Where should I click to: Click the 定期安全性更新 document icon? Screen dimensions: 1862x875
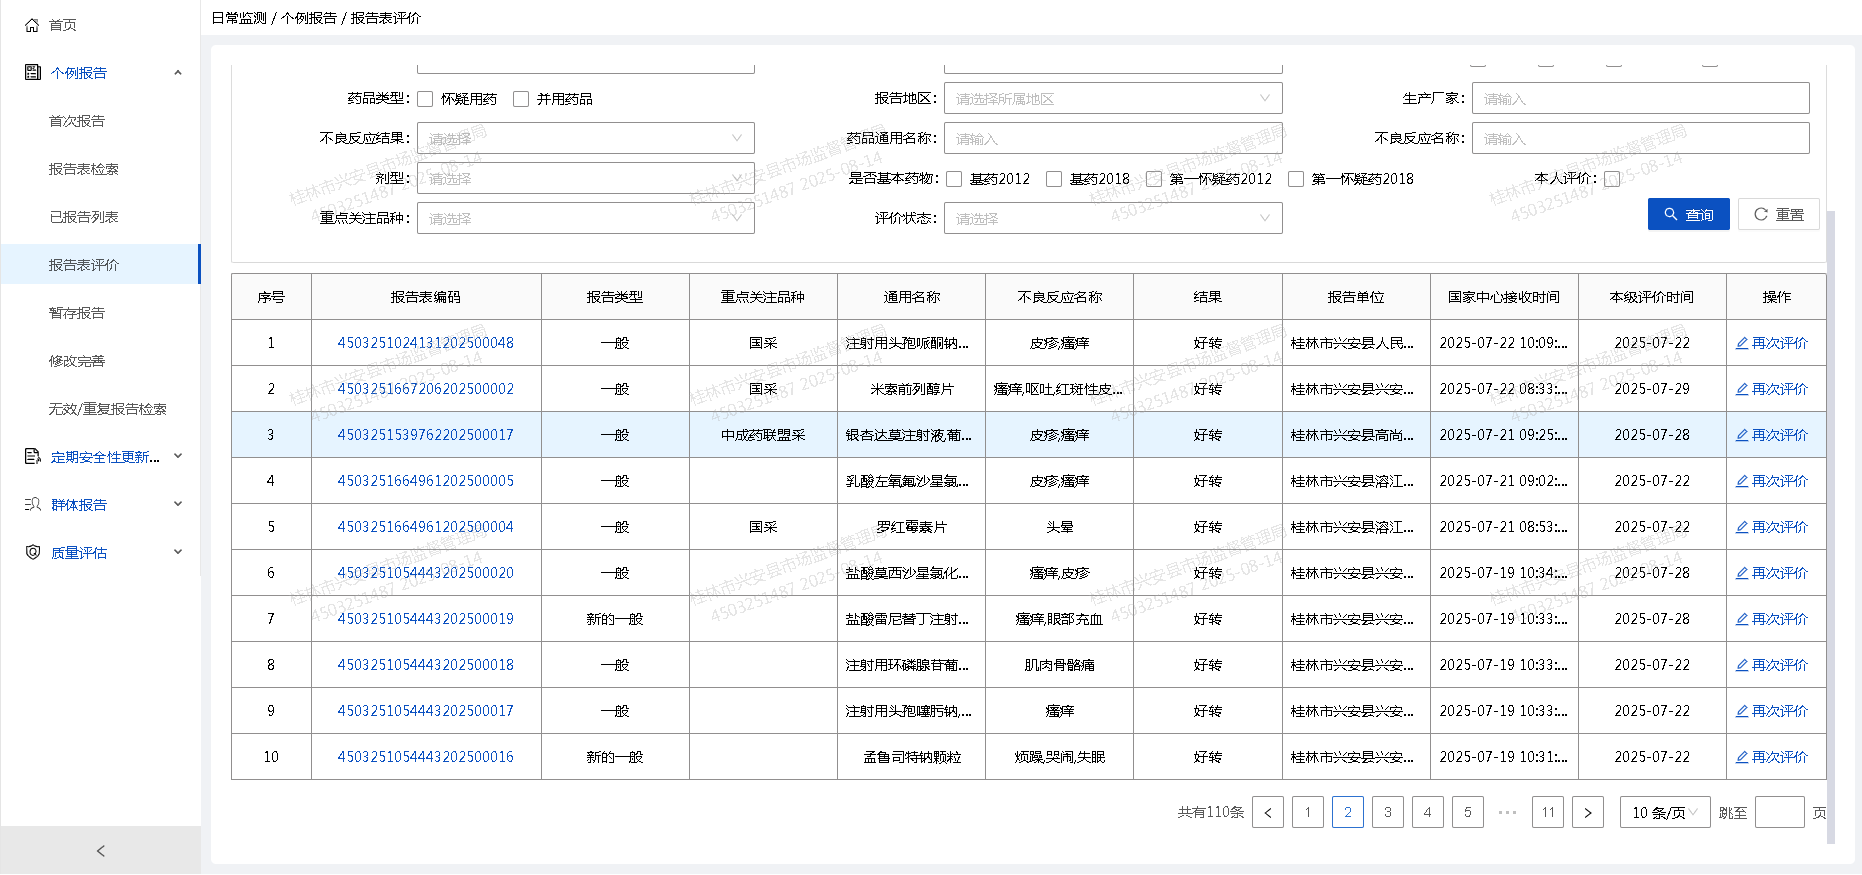(x=32, y=456)
